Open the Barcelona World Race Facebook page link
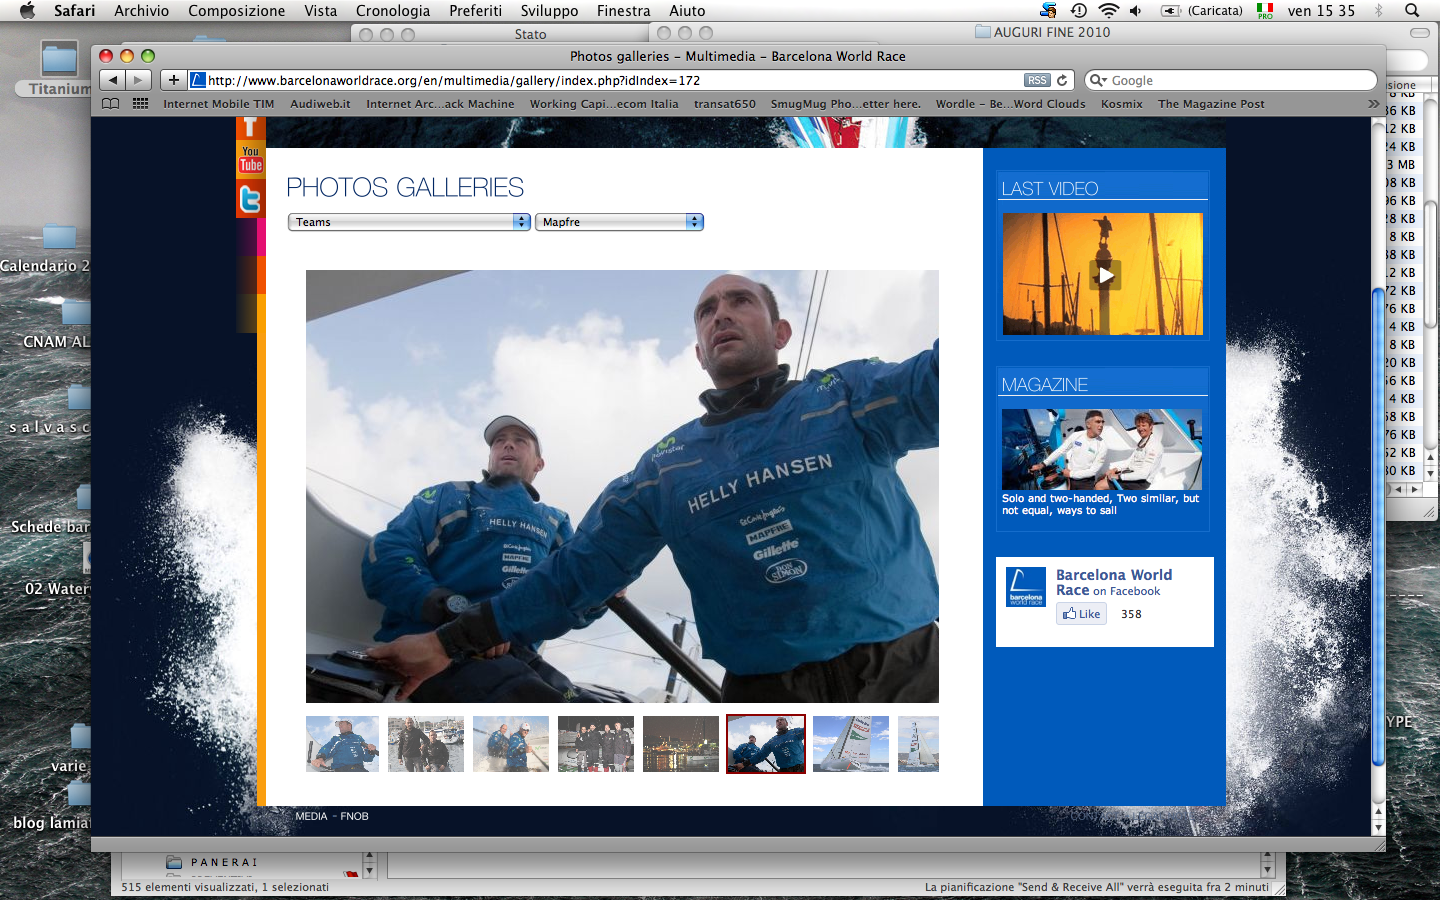The width and height of the screenshot is (1440, 900). (x=1114, y=582)
